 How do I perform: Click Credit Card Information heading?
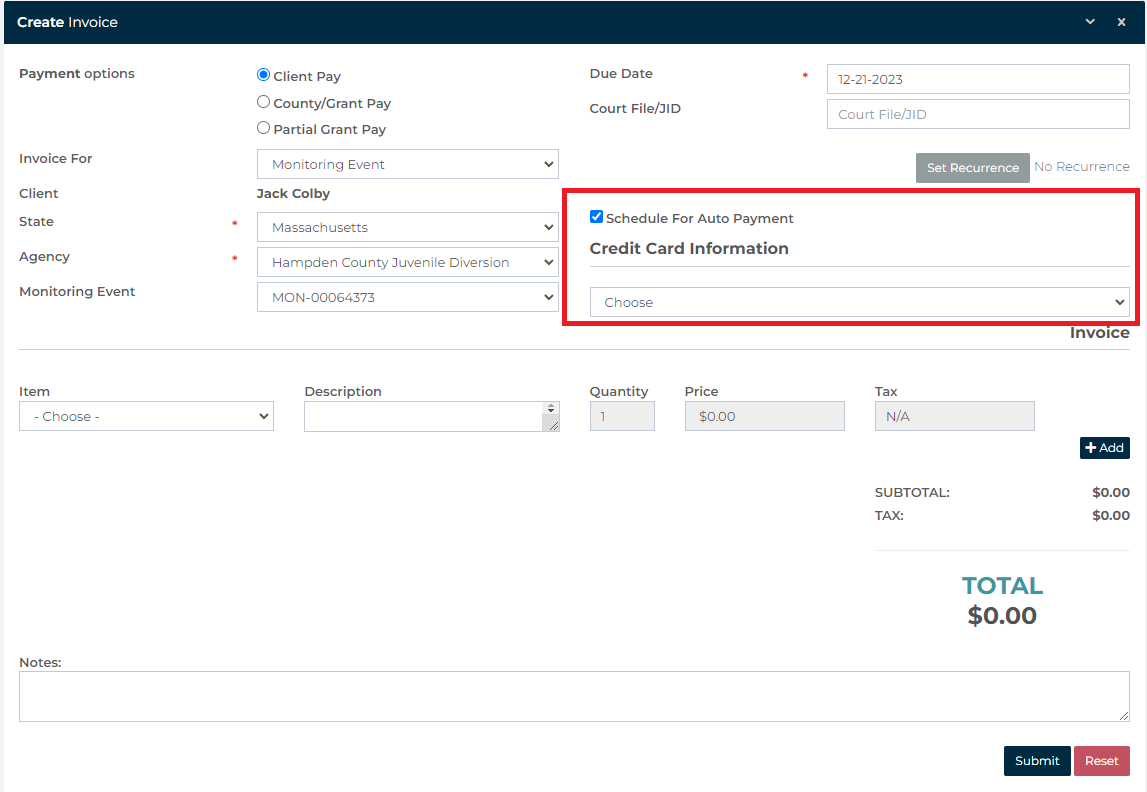(689, 249)
